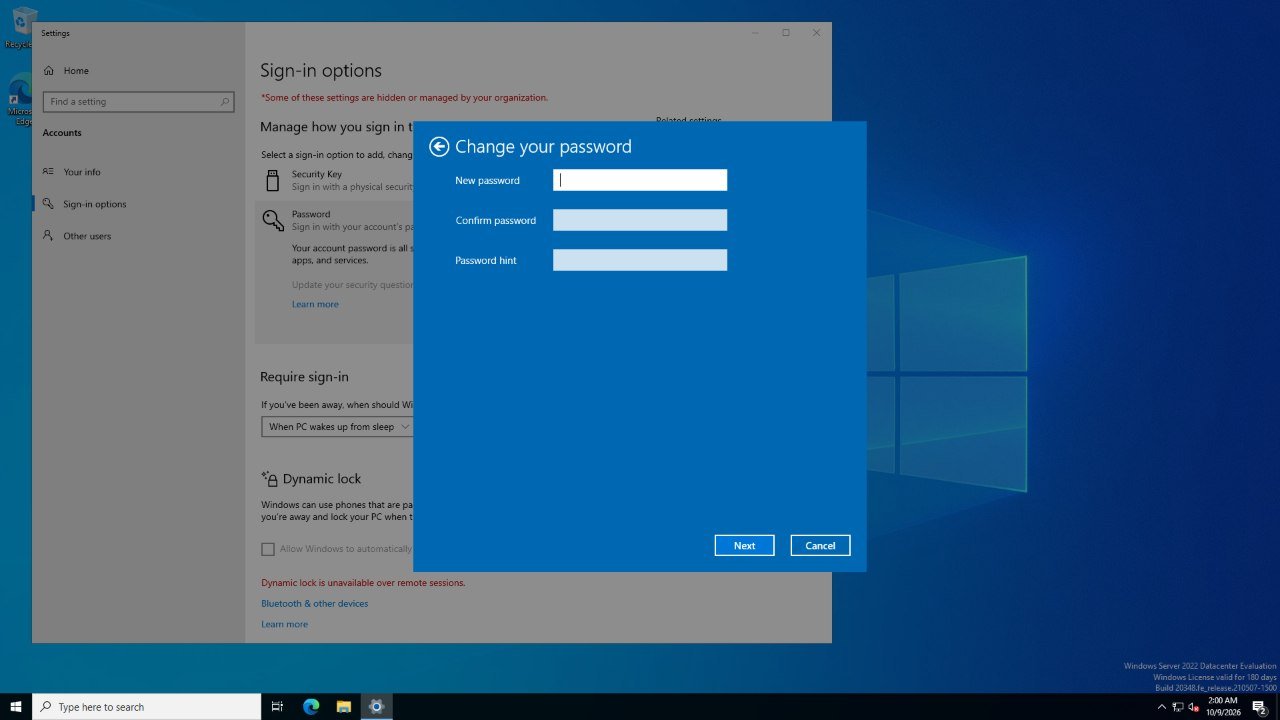Show hidden system tray icons
1280x720 pixels.
pyautogui.click(x=1161, y=707)
